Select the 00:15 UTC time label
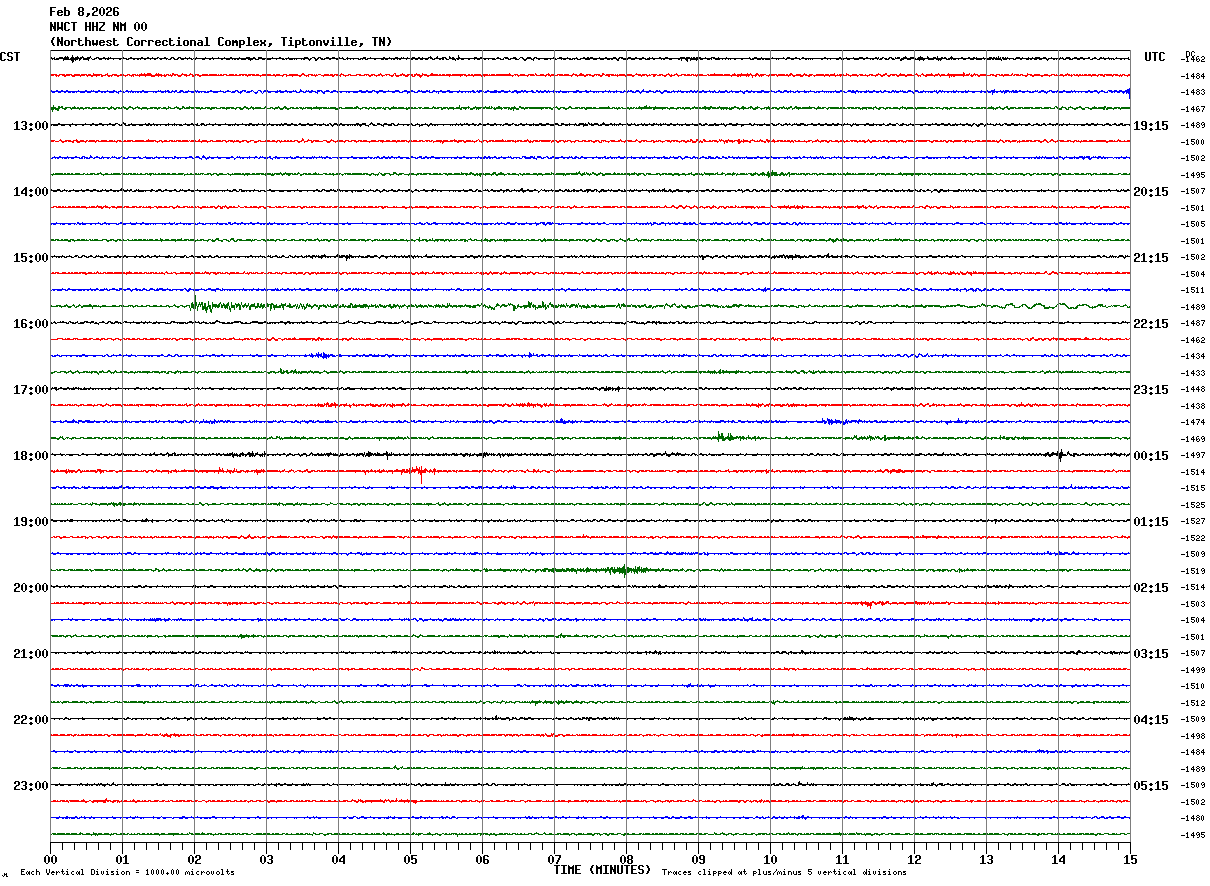The height and width of the screenshot is (886, 1210). 1150,456
